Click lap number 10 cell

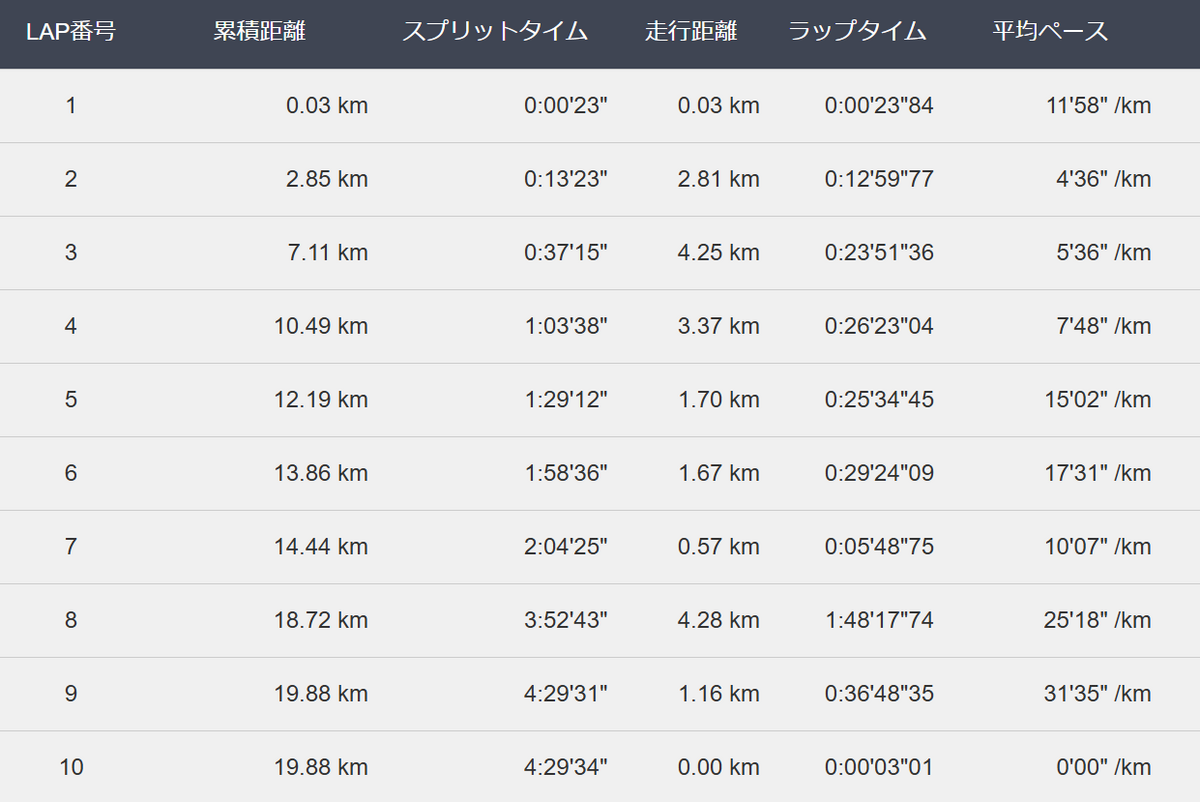click(71, 767)
